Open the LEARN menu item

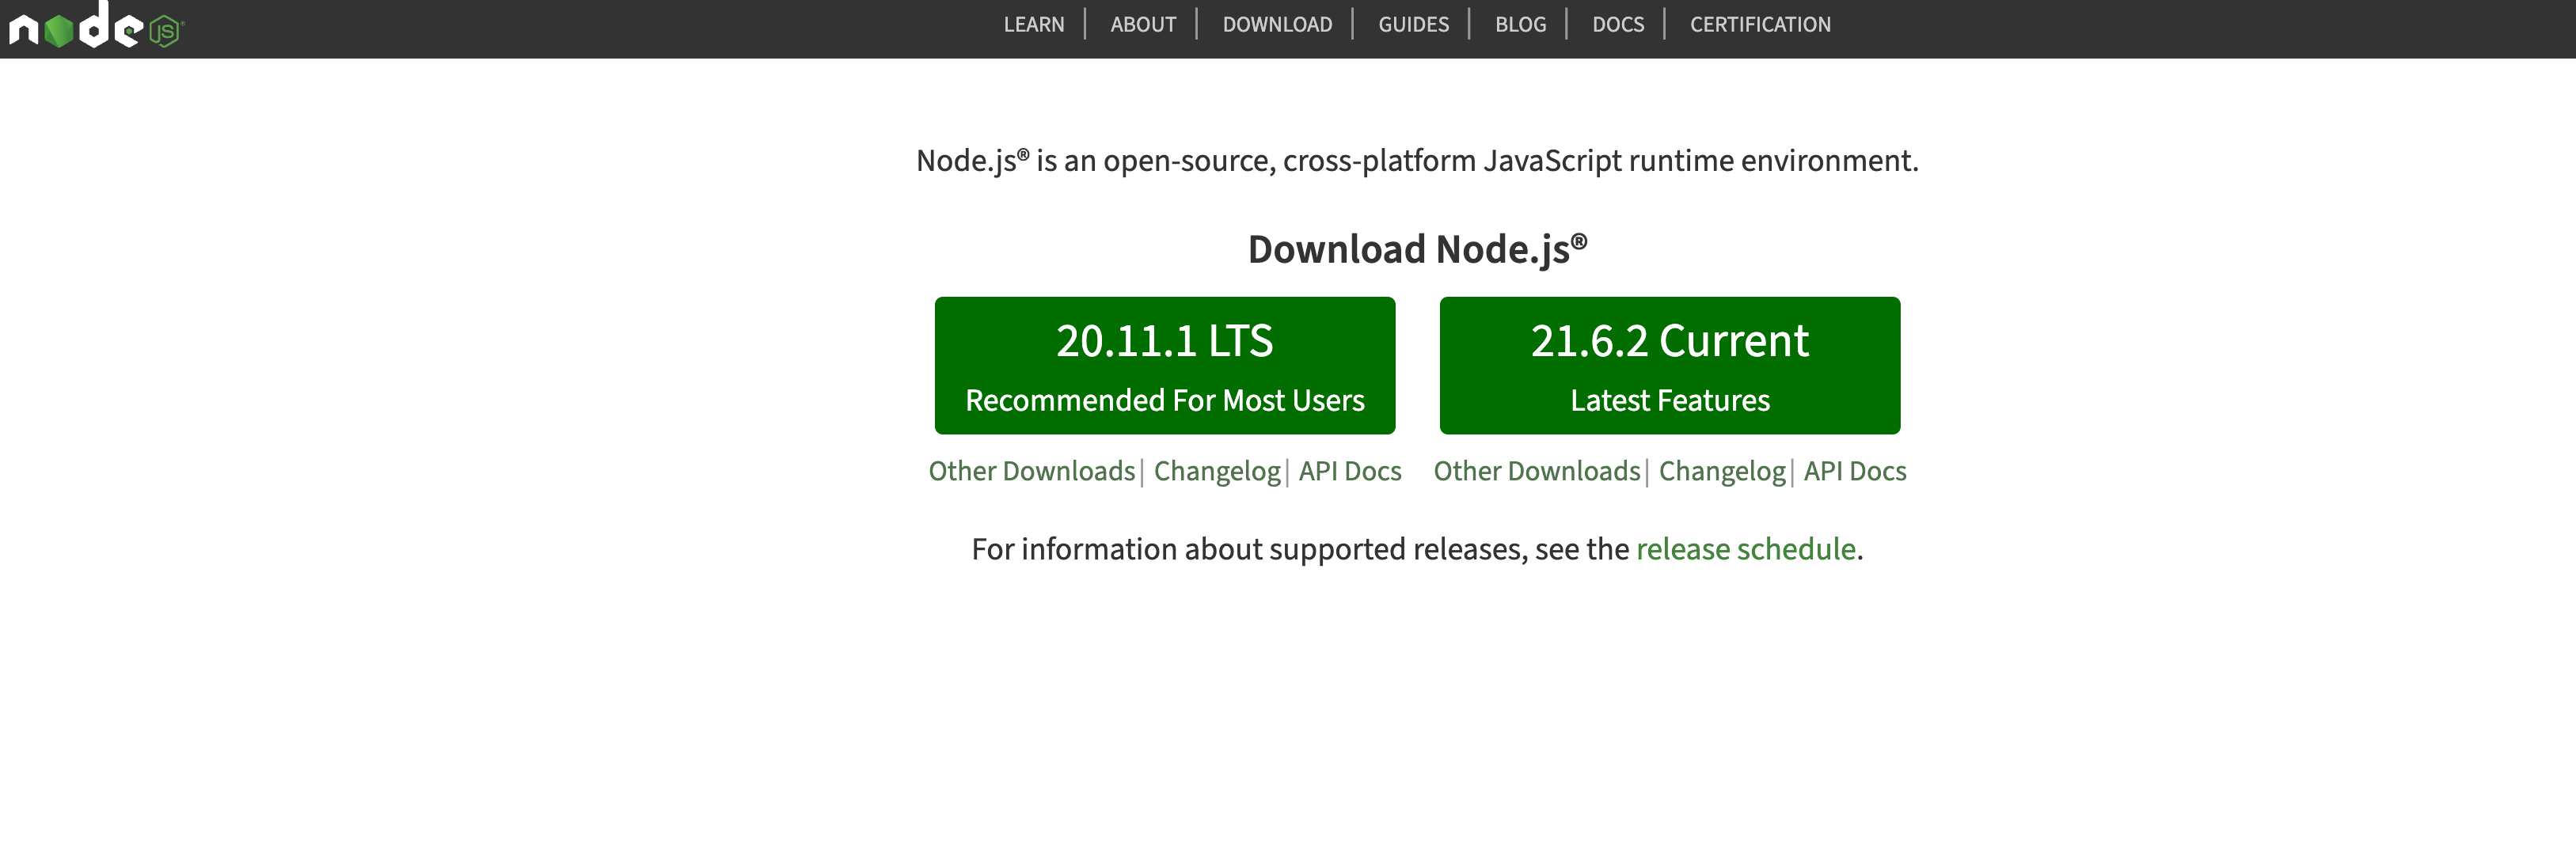[x=1033, y=25]
